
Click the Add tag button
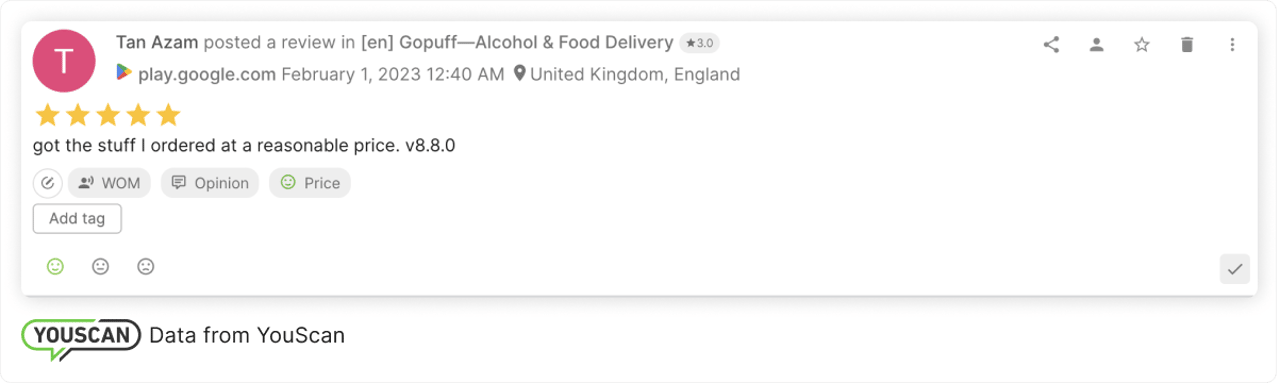pos(77,219)
